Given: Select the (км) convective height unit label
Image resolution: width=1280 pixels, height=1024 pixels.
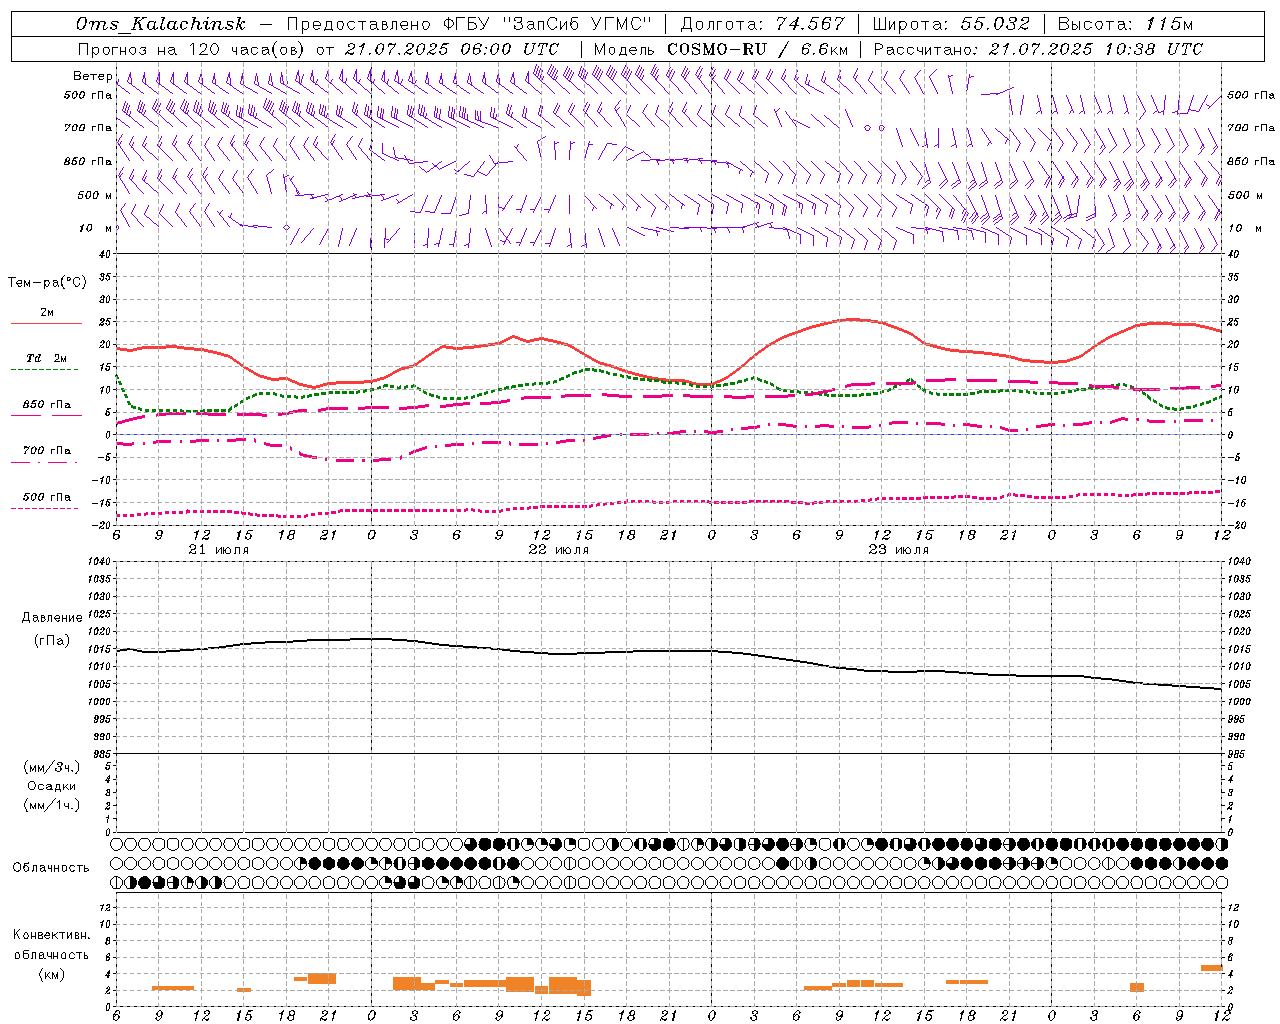Looking at the screenshot, I should [x=52, y=974].
